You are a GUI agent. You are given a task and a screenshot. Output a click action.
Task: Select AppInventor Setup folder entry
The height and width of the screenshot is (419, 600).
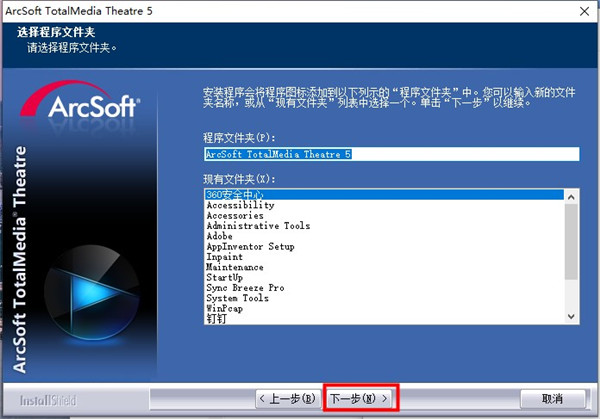(250, 246)
